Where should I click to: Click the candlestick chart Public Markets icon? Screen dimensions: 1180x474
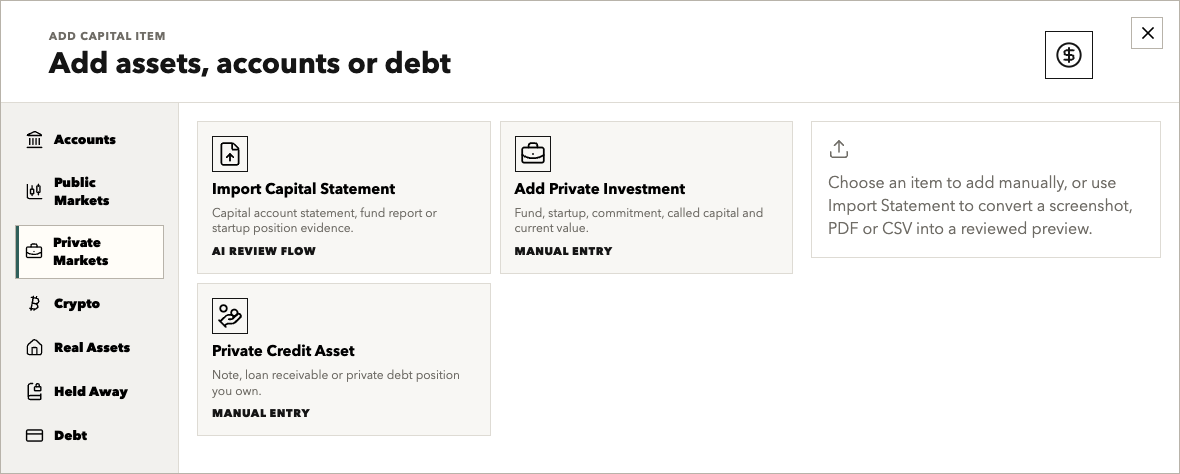(x=35, y=191)
